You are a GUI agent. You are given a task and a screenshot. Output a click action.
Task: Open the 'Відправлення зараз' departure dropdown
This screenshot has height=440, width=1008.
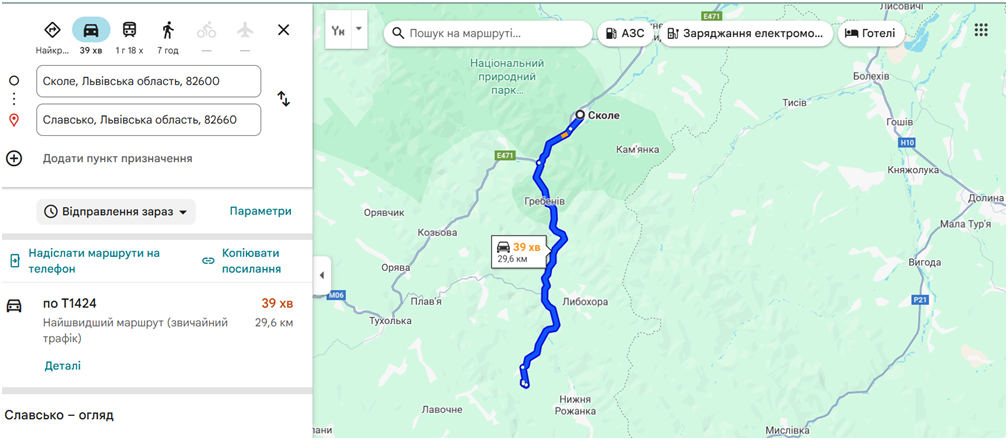pos(116,212)
